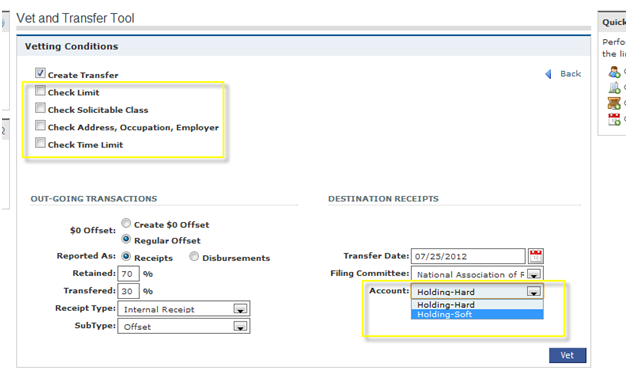This screenshot has width=628, height=388.
Task: Open the Receipt Type dropdown
Action: coord(184,309)
